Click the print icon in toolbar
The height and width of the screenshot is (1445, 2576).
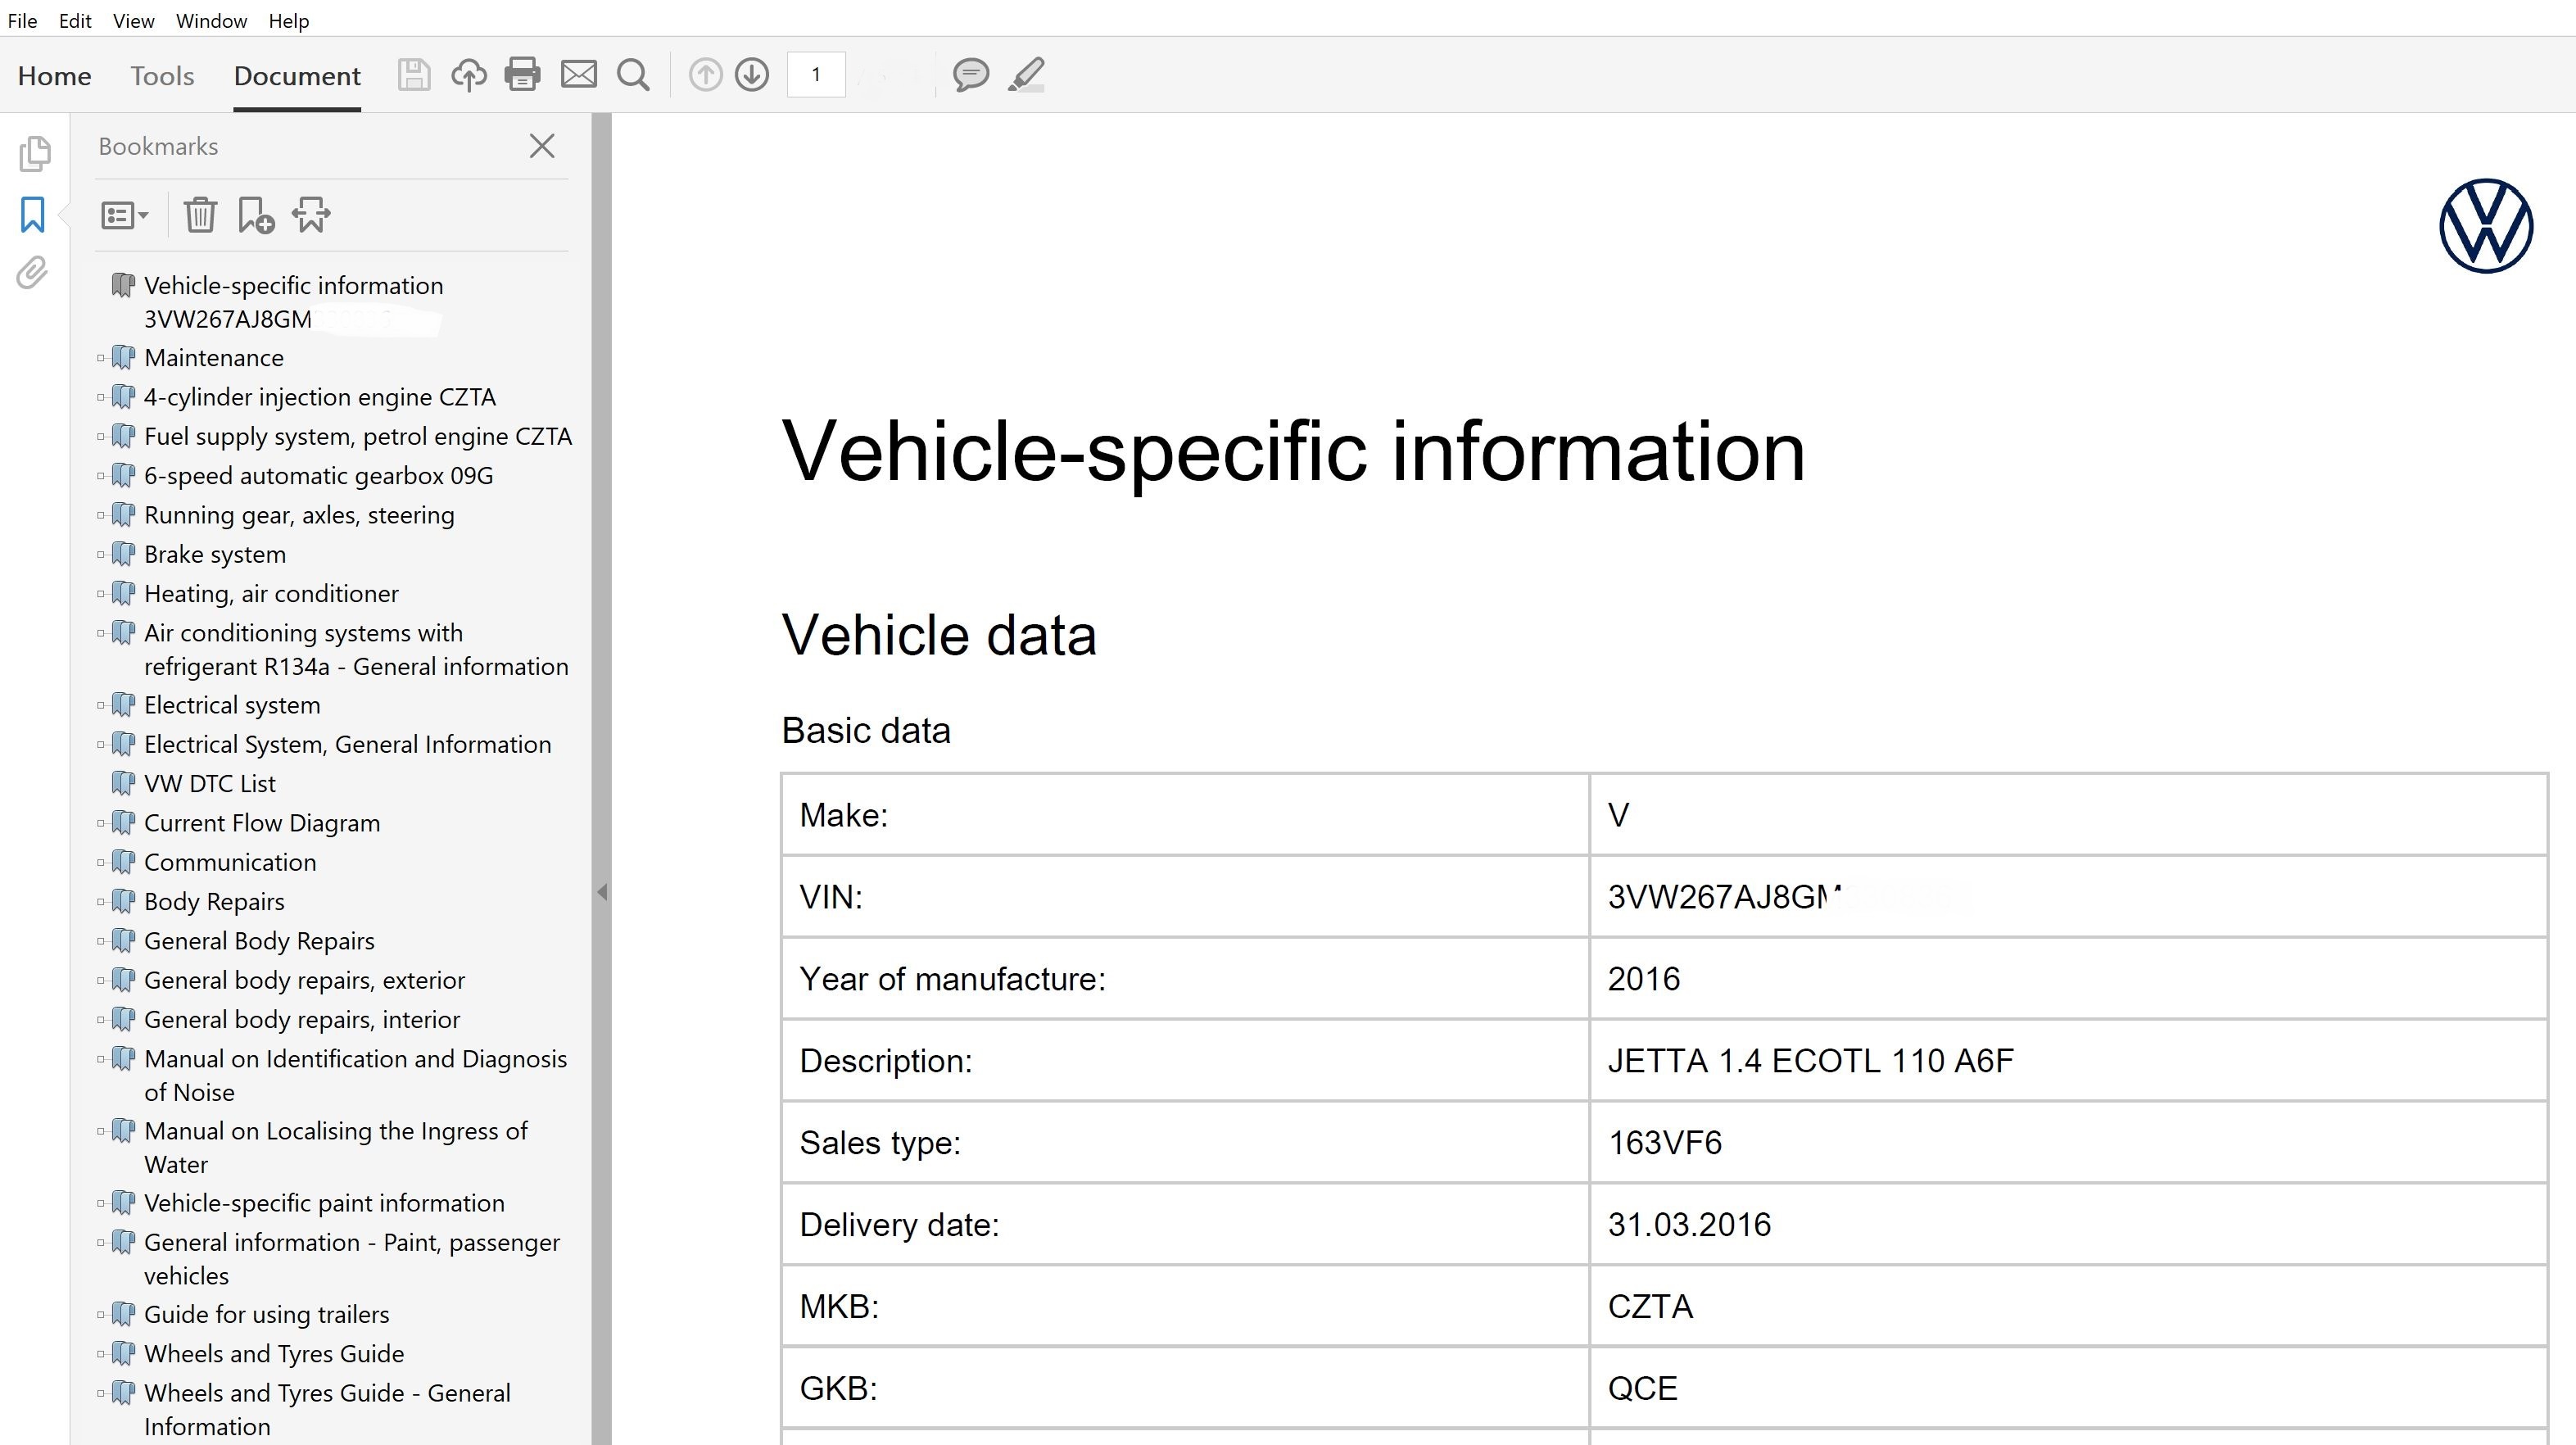[x=522, y=75]
